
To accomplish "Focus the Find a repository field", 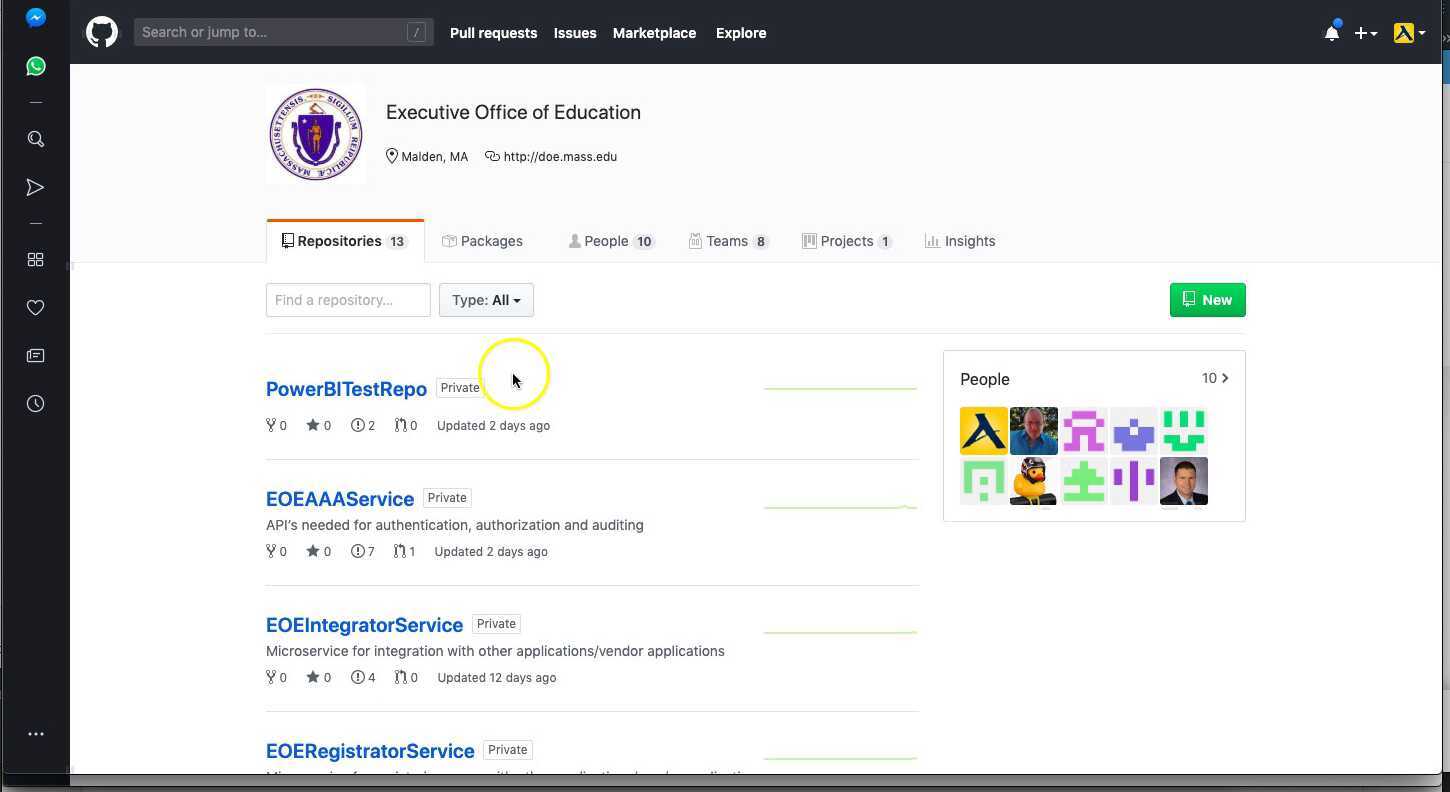I will coord(348,300).
